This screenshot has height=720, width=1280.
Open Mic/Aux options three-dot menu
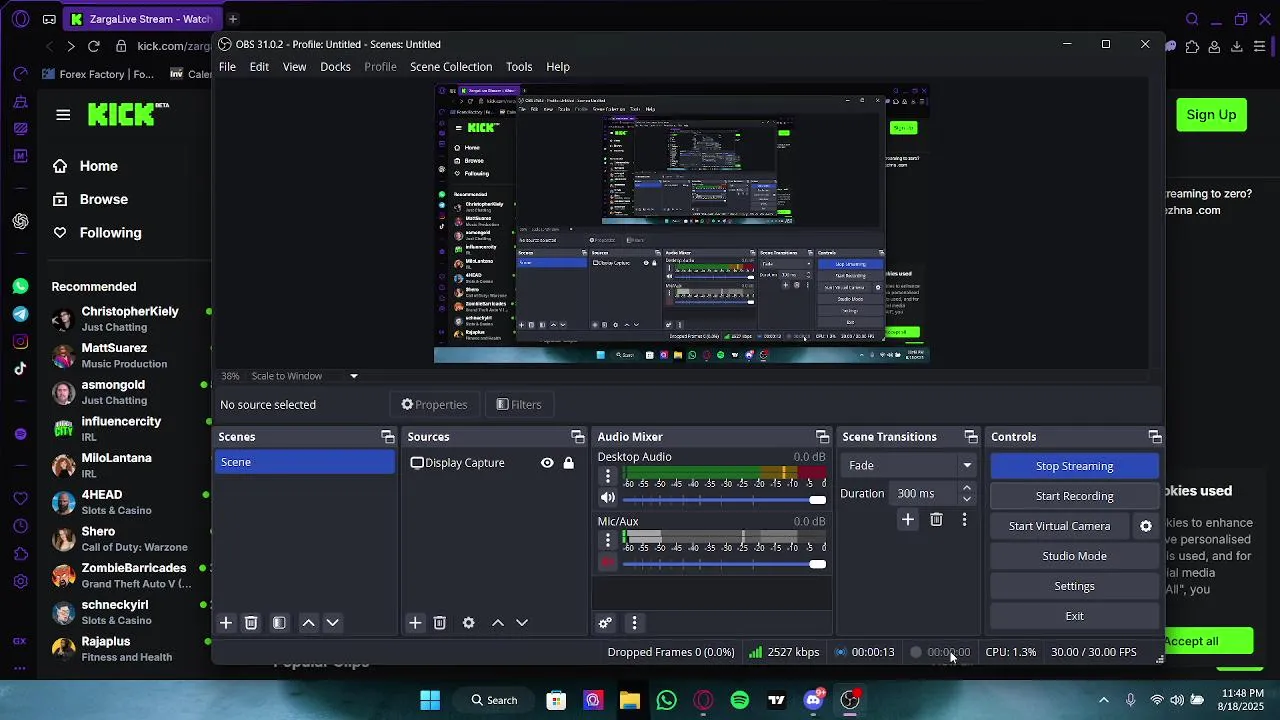[608, 540]
